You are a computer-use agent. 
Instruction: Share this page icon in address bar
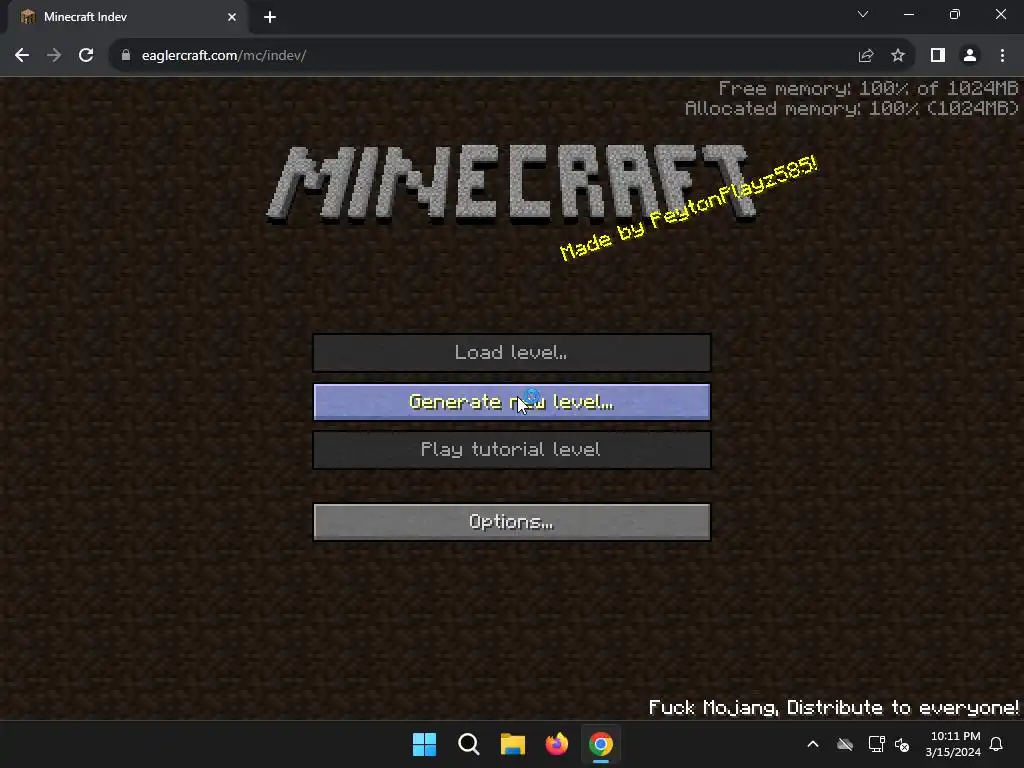pos(866,56)
